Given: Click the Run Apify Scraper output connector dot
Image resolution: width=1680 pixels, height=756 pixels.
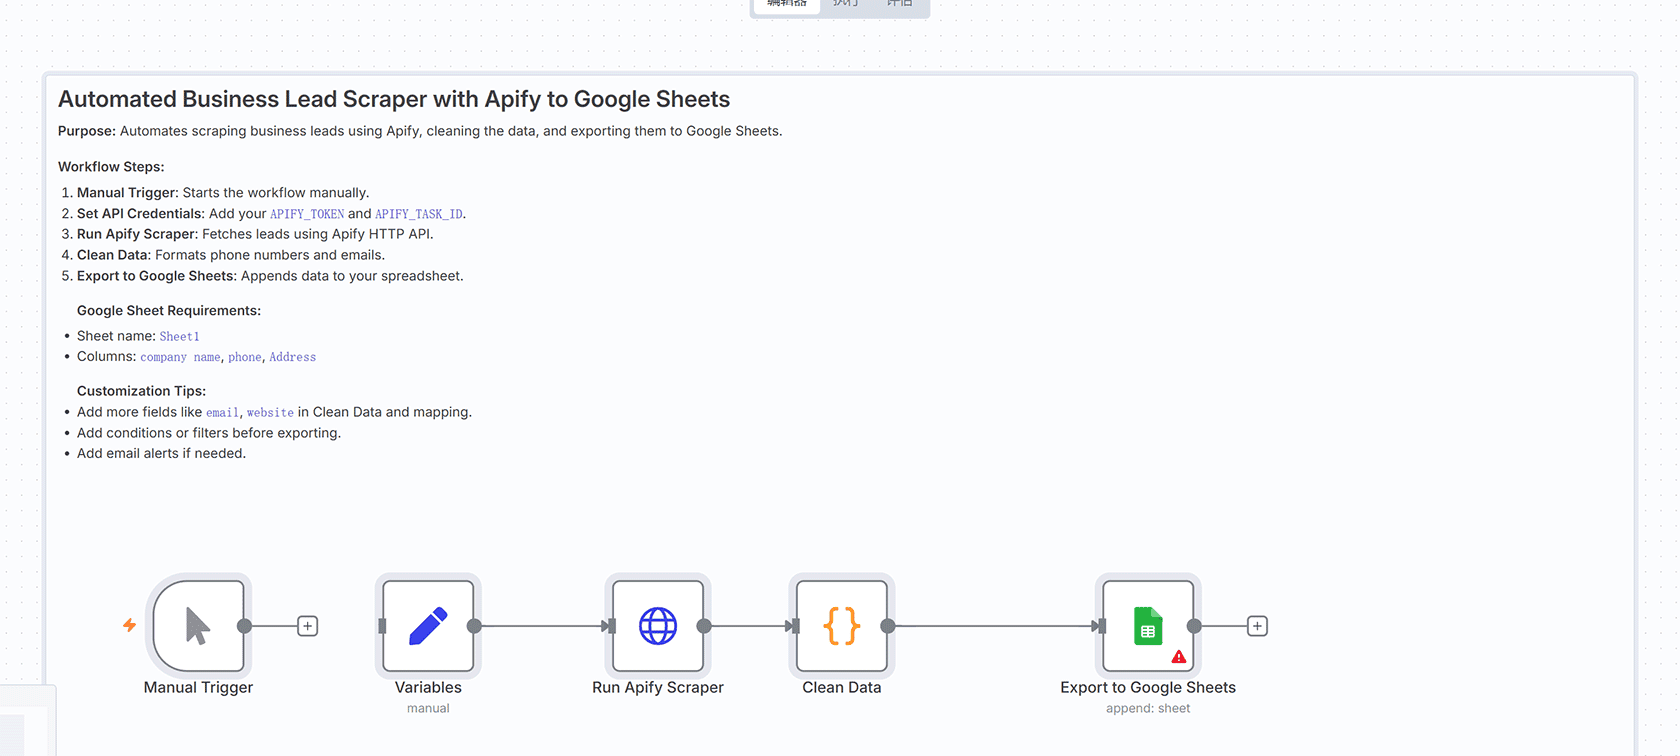Looking at the screenshot, I should tap(704, 626).
